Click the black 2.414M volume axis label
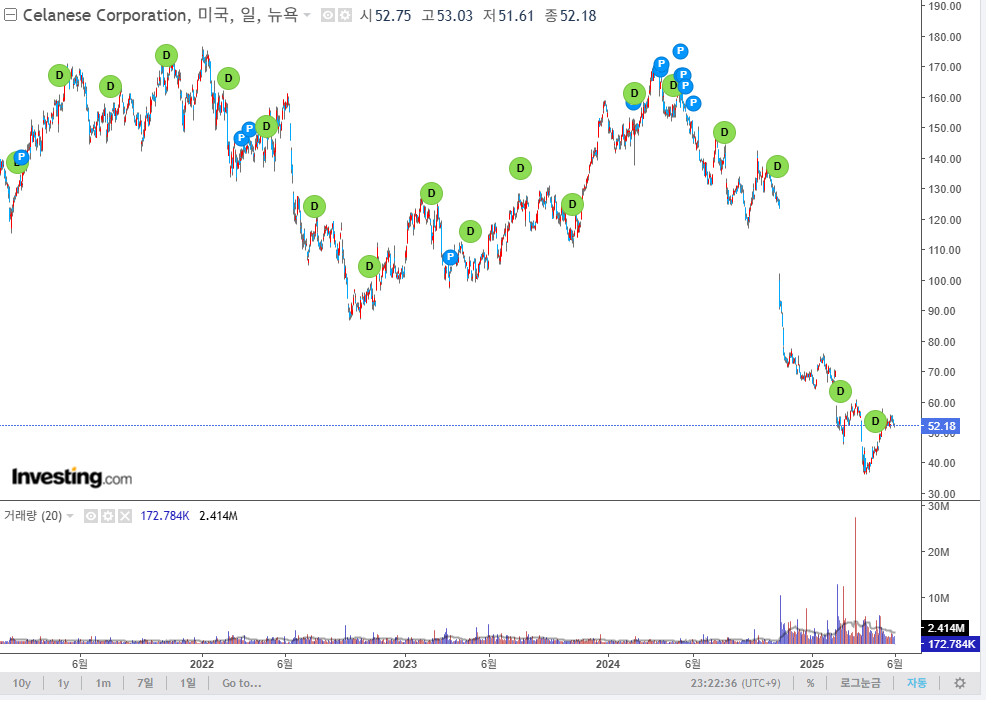 tap(945, 628)
